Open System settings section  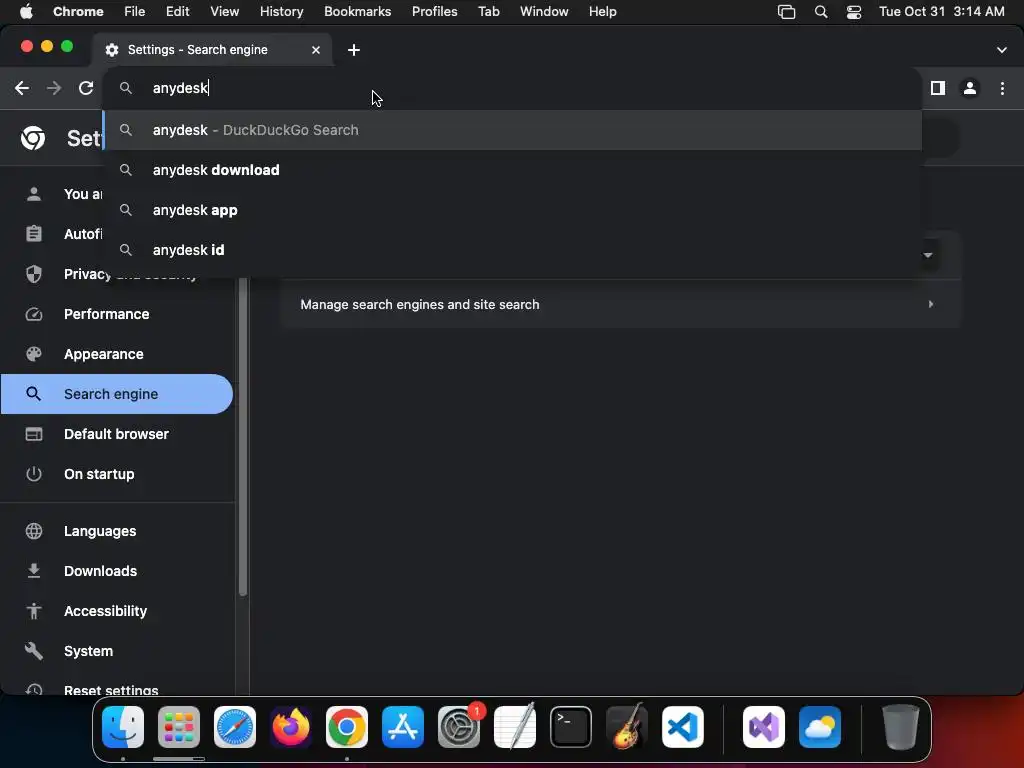tap(117, 651)
